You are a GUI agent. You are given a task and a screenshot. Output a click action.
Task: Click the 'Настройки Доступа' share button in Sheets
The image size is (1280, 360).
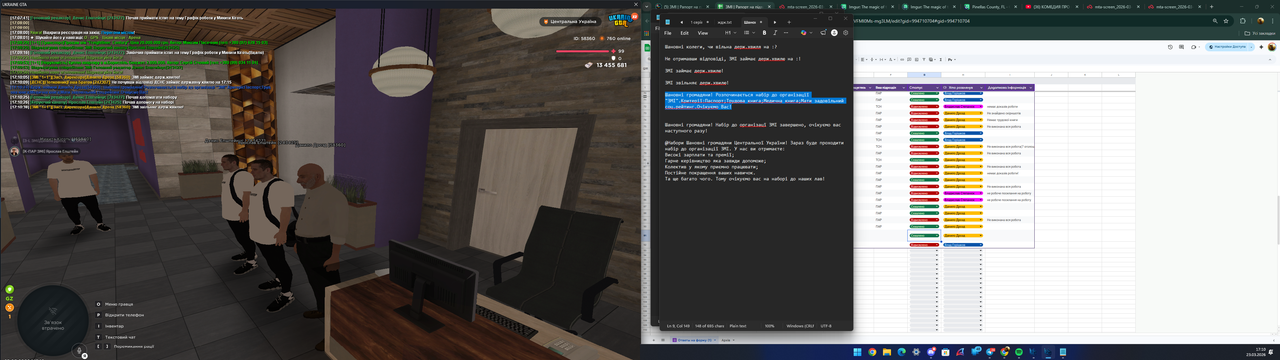click(1225, 47)
